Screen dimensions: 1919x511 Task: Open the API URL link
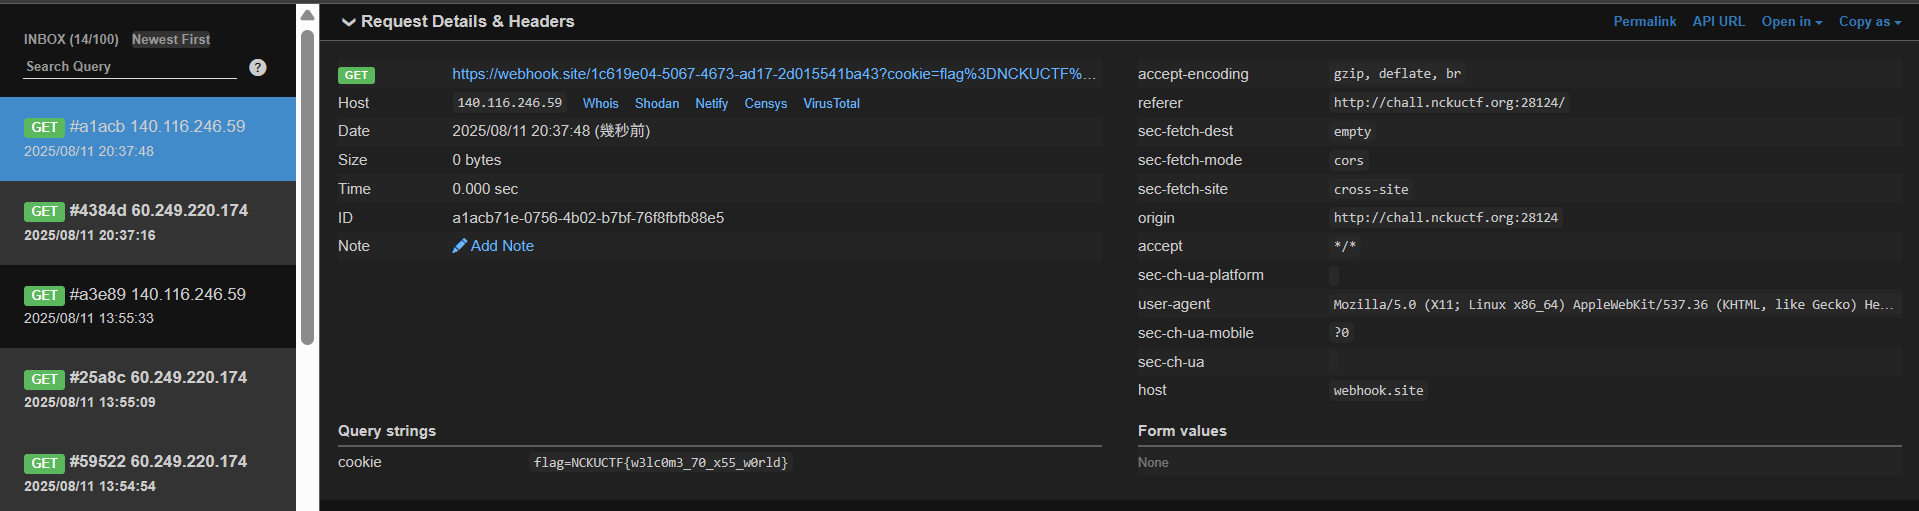coord(1718,21)
